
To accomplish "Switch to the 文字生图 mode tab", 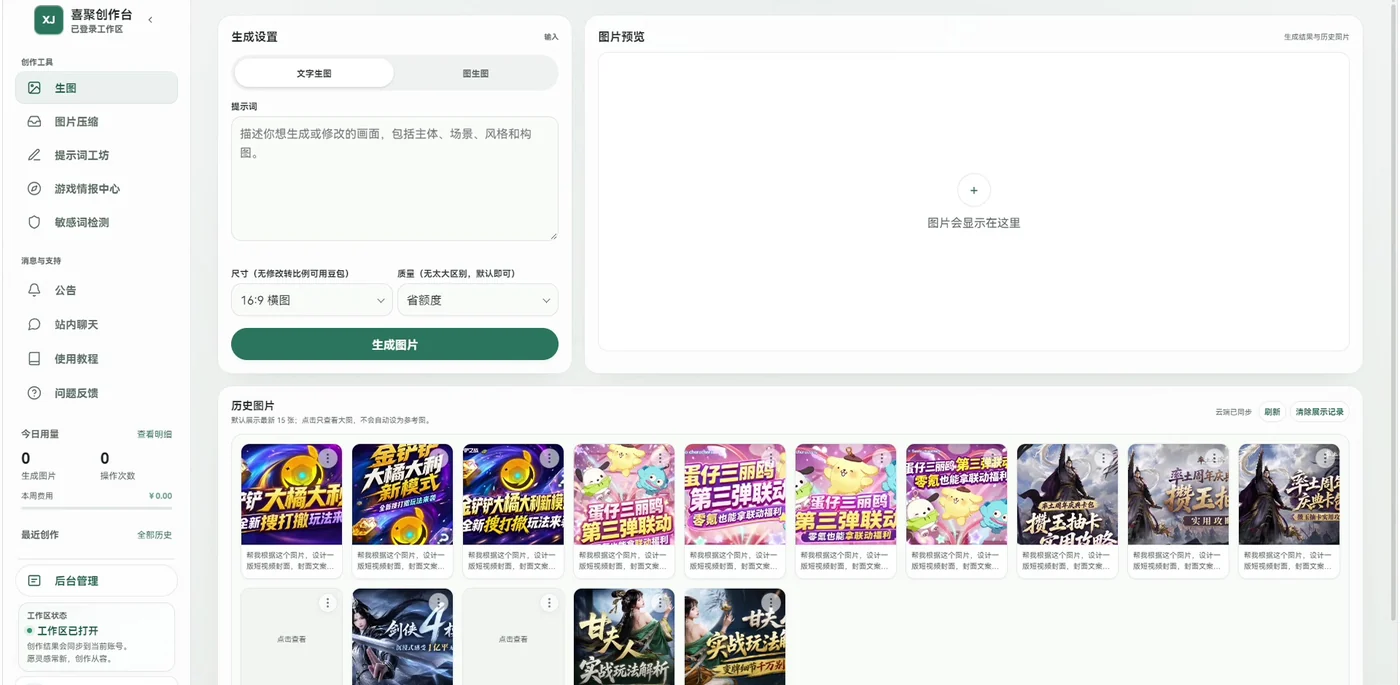I will 314,73.
